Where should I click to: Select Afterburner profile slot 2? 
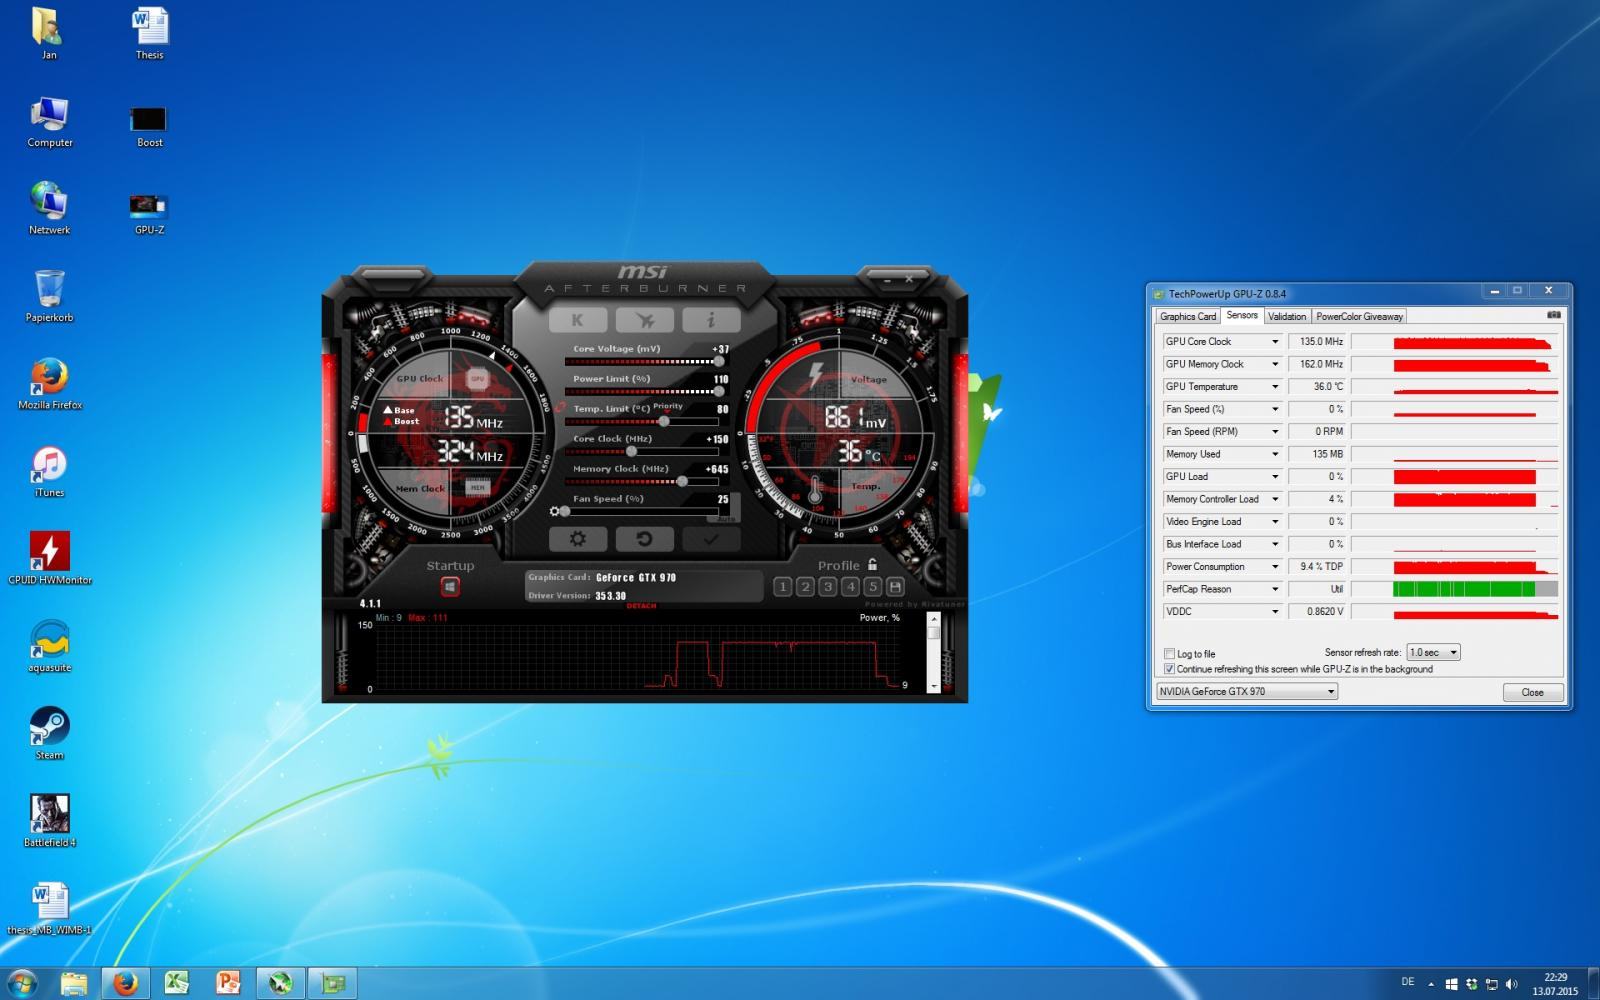tap(805, 587)
